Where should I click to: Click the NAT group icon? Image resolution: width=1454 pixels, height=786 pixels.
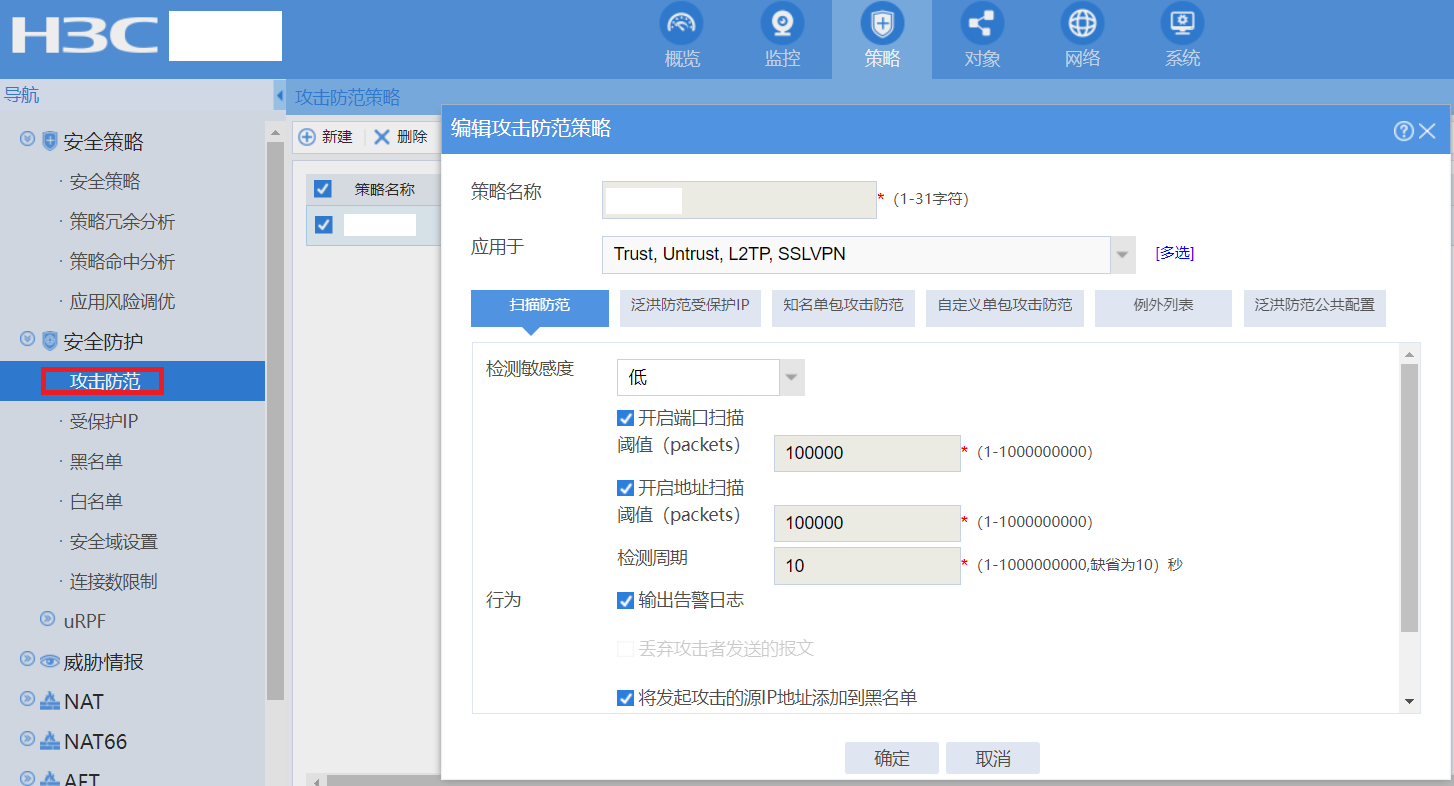pos(50,701)
